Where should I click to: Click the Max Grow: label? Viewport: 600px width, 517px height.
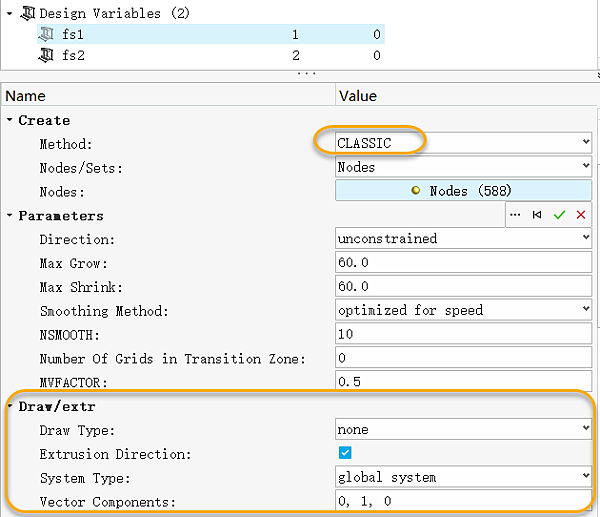point(73,264)
